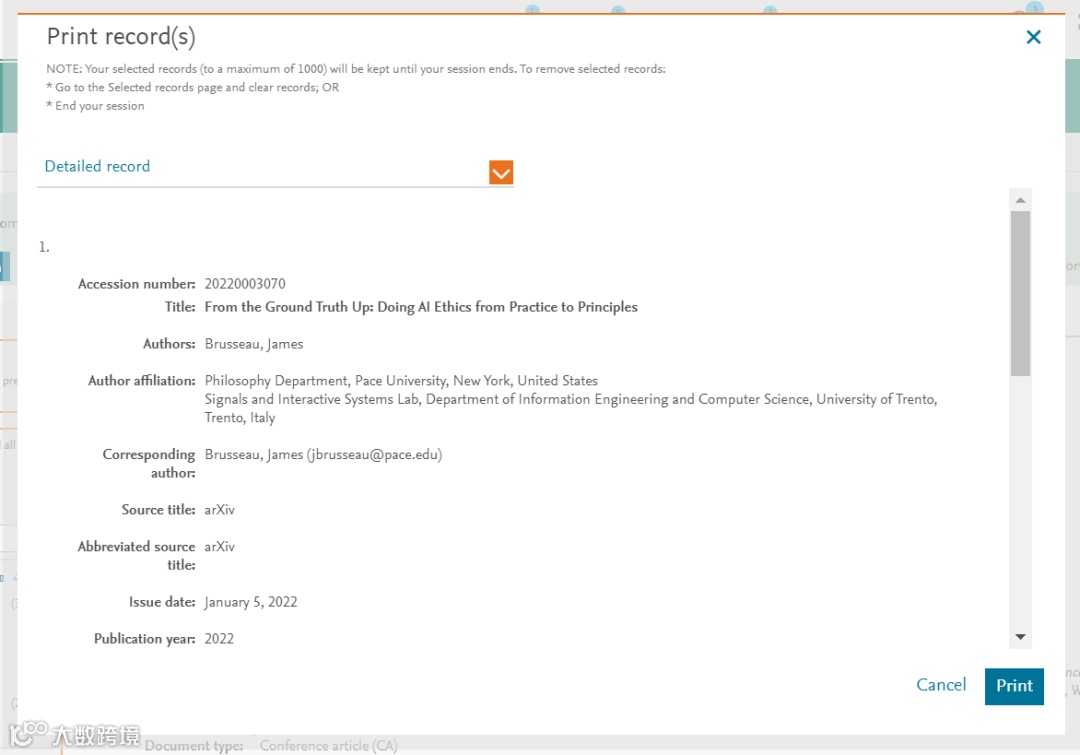Screen dimensions: 1080x755
Task: Click the NOTE about selected records
Action: click(x=355, y=69)
